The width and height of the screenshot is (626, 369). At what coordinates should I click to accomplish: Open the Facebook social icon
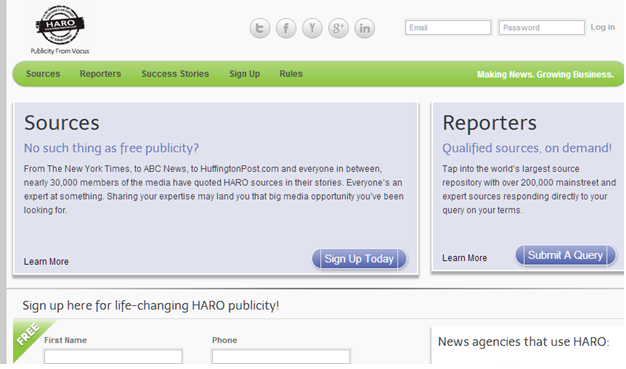point(286,28)
